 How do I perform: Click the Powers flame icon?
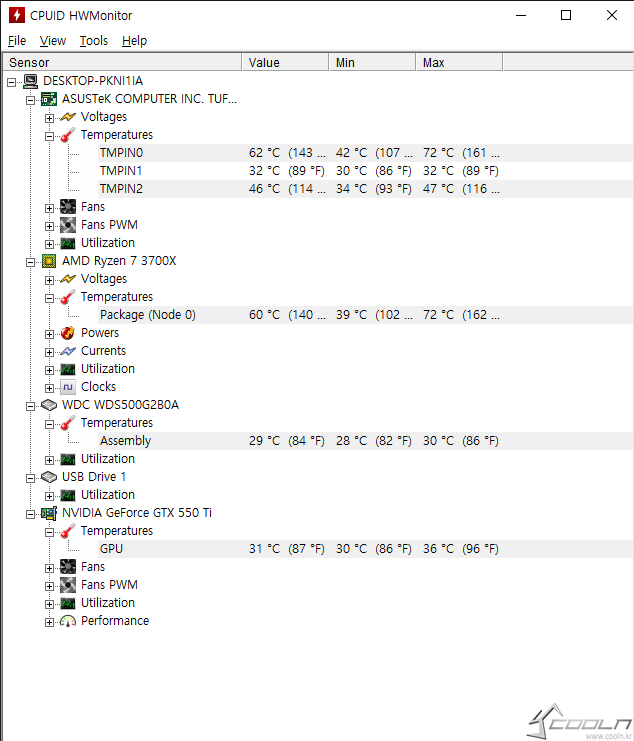coord(68,333)
